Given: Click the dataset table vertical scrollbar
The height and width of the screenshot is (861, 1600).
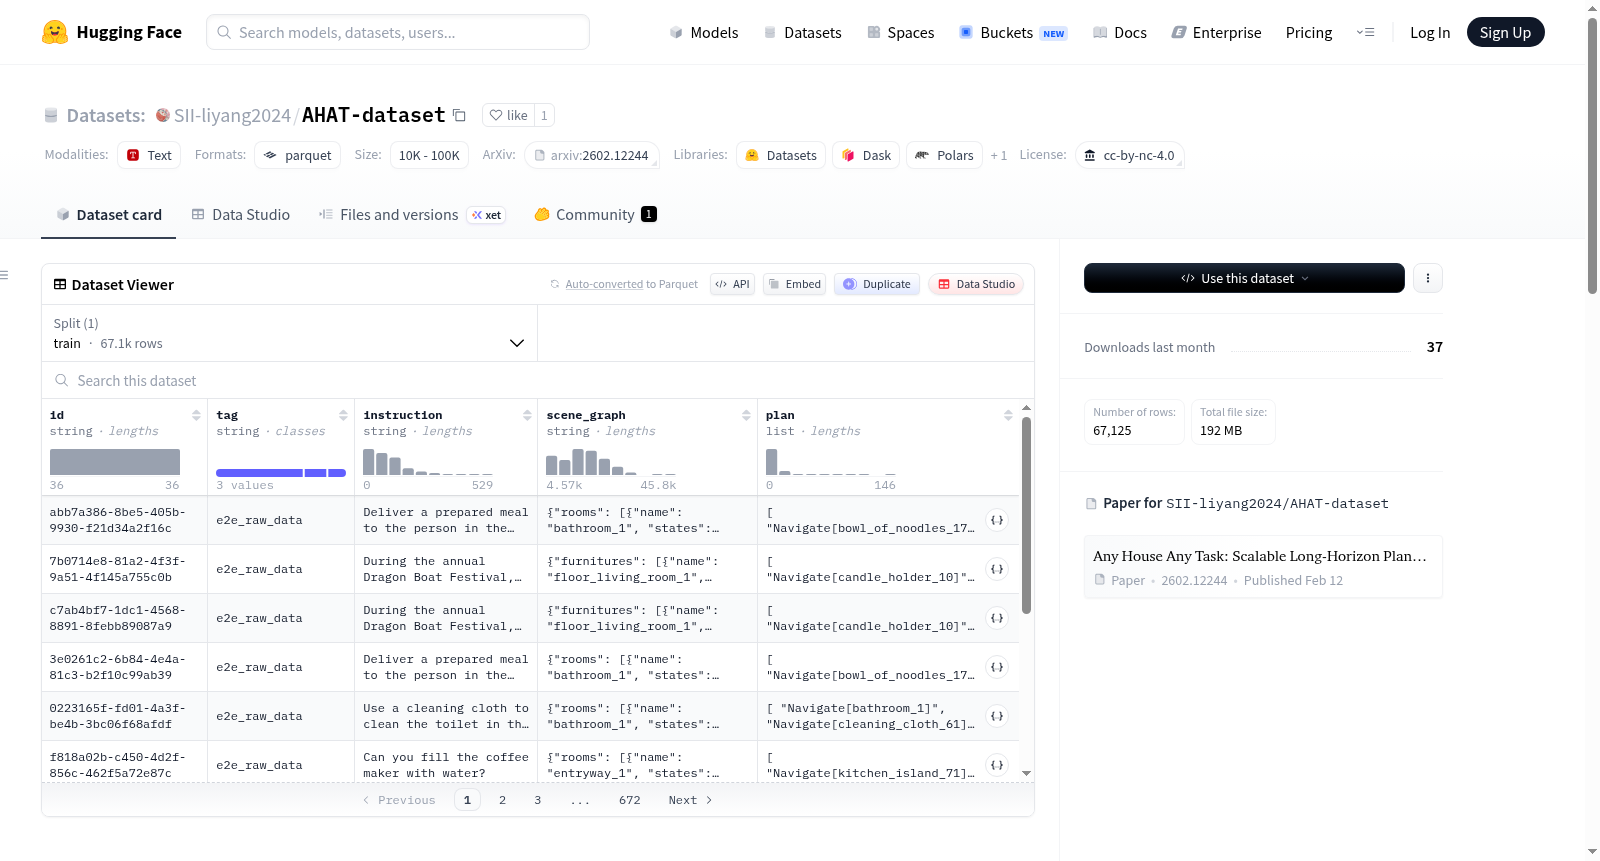Looking at the screenshot, I should [1026, 515].
